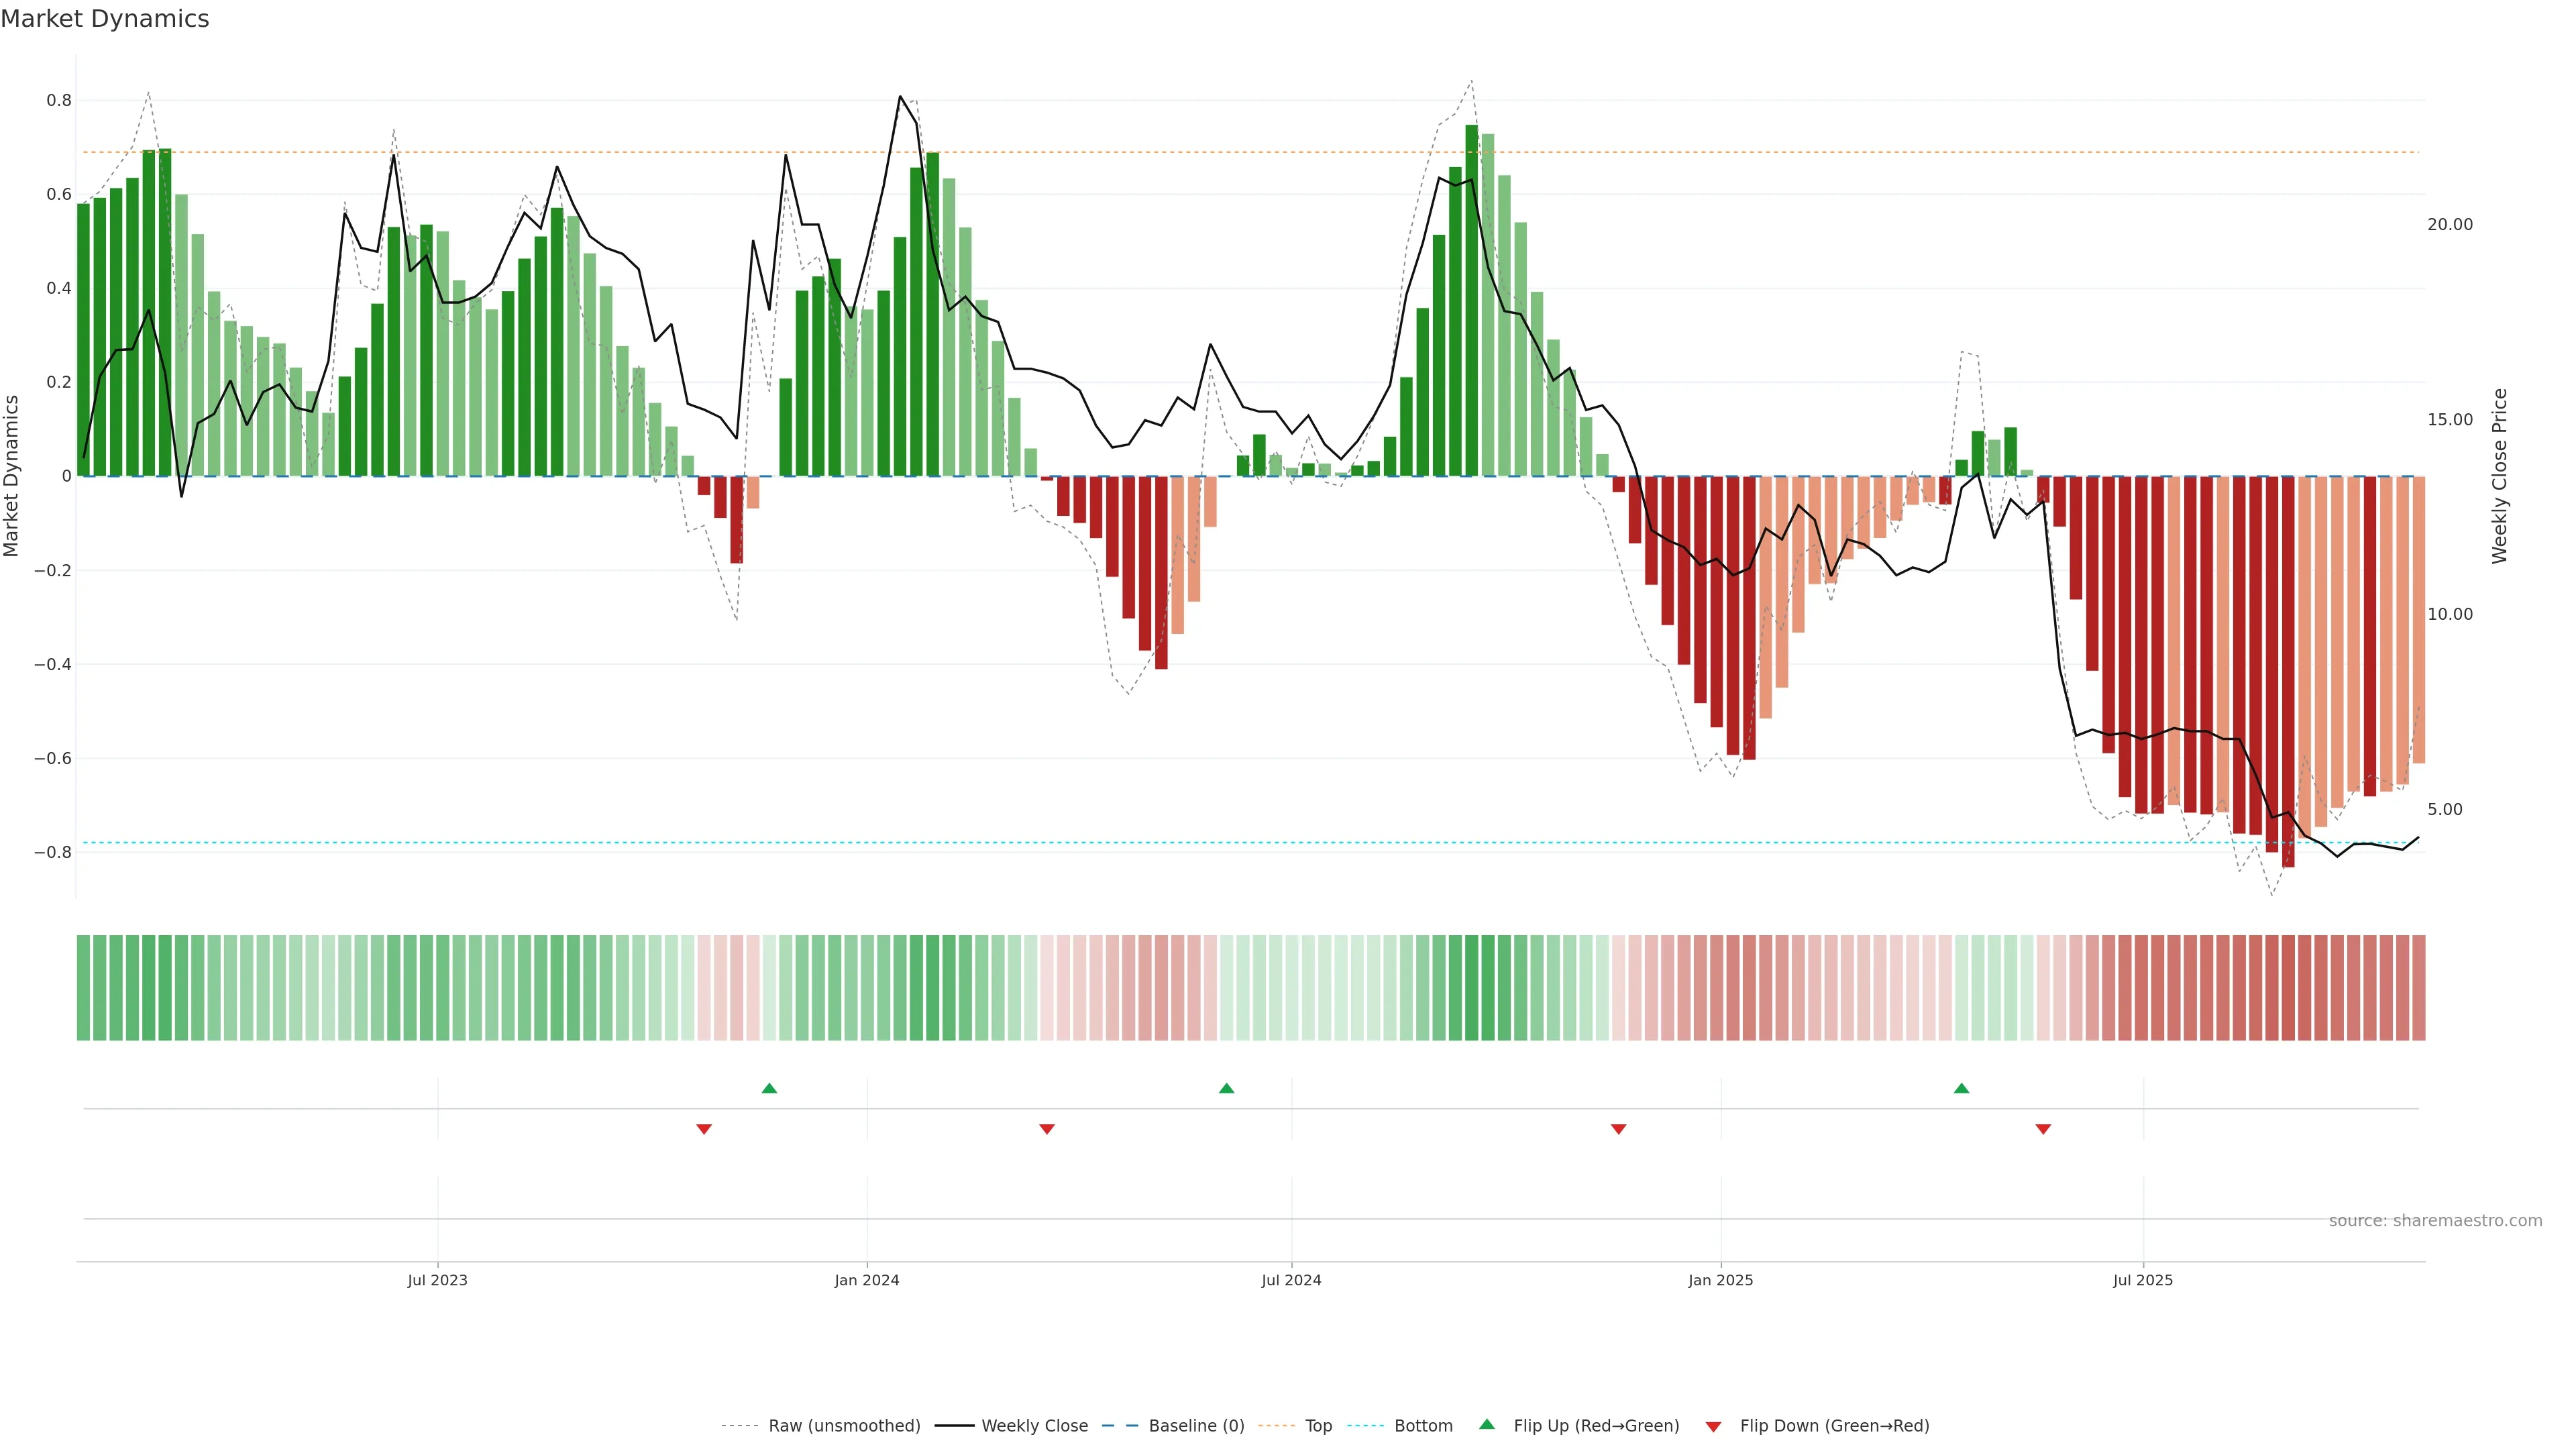Click the Jan 2024 x-axis label

(867, 1280)
